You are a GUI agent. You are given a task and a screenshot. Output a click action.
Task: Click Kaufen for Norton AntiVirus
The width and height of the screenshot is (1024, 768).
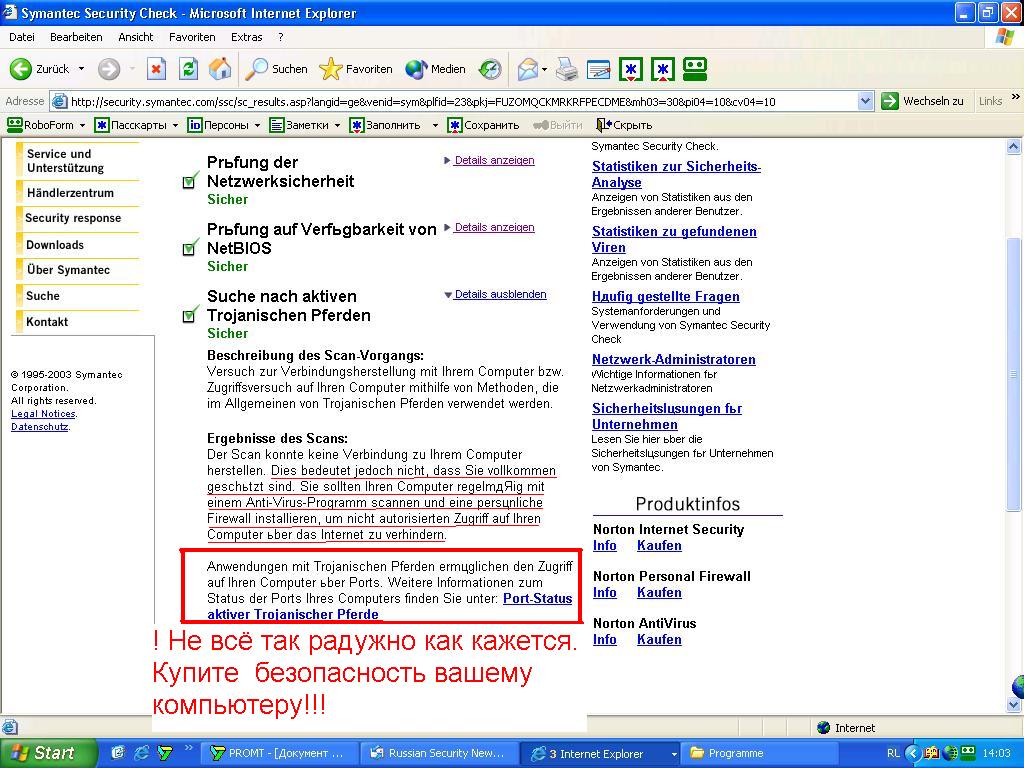[x=659, y=639]
